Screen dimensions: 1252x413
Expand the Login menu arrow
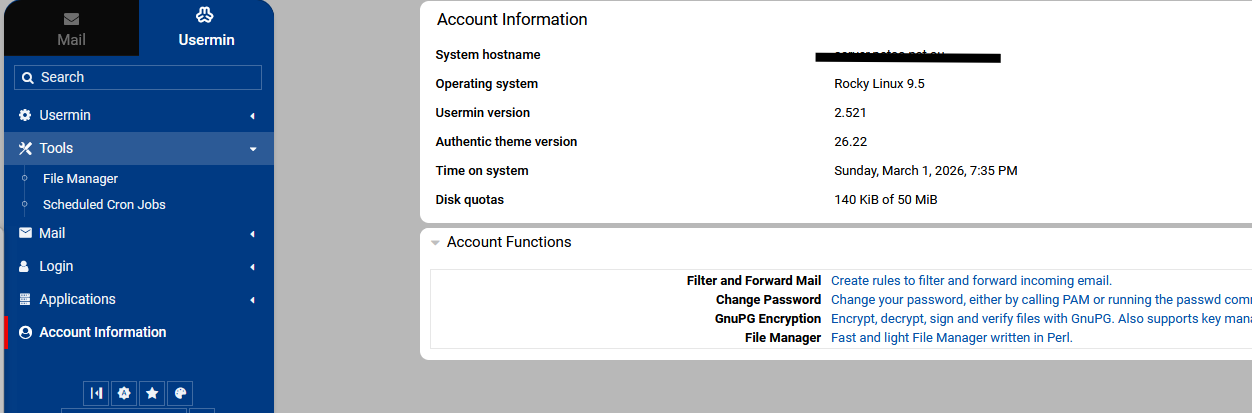tap(252, 267)
